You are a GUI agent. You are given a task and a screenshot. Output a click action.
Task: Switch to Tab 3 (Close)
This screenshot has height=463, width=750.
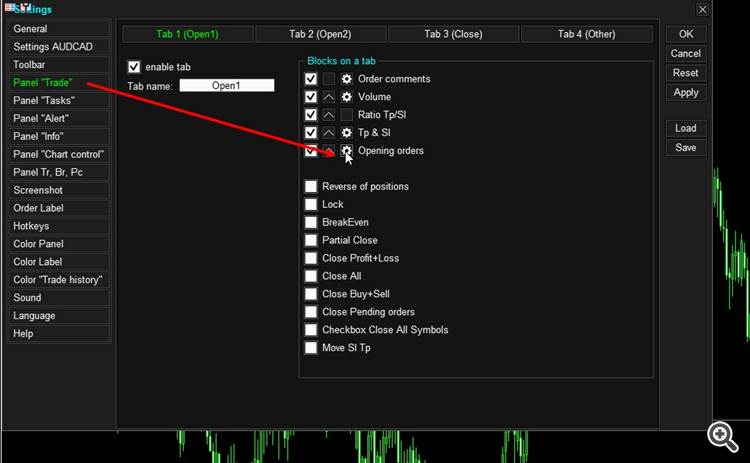[x=453, y=34]
